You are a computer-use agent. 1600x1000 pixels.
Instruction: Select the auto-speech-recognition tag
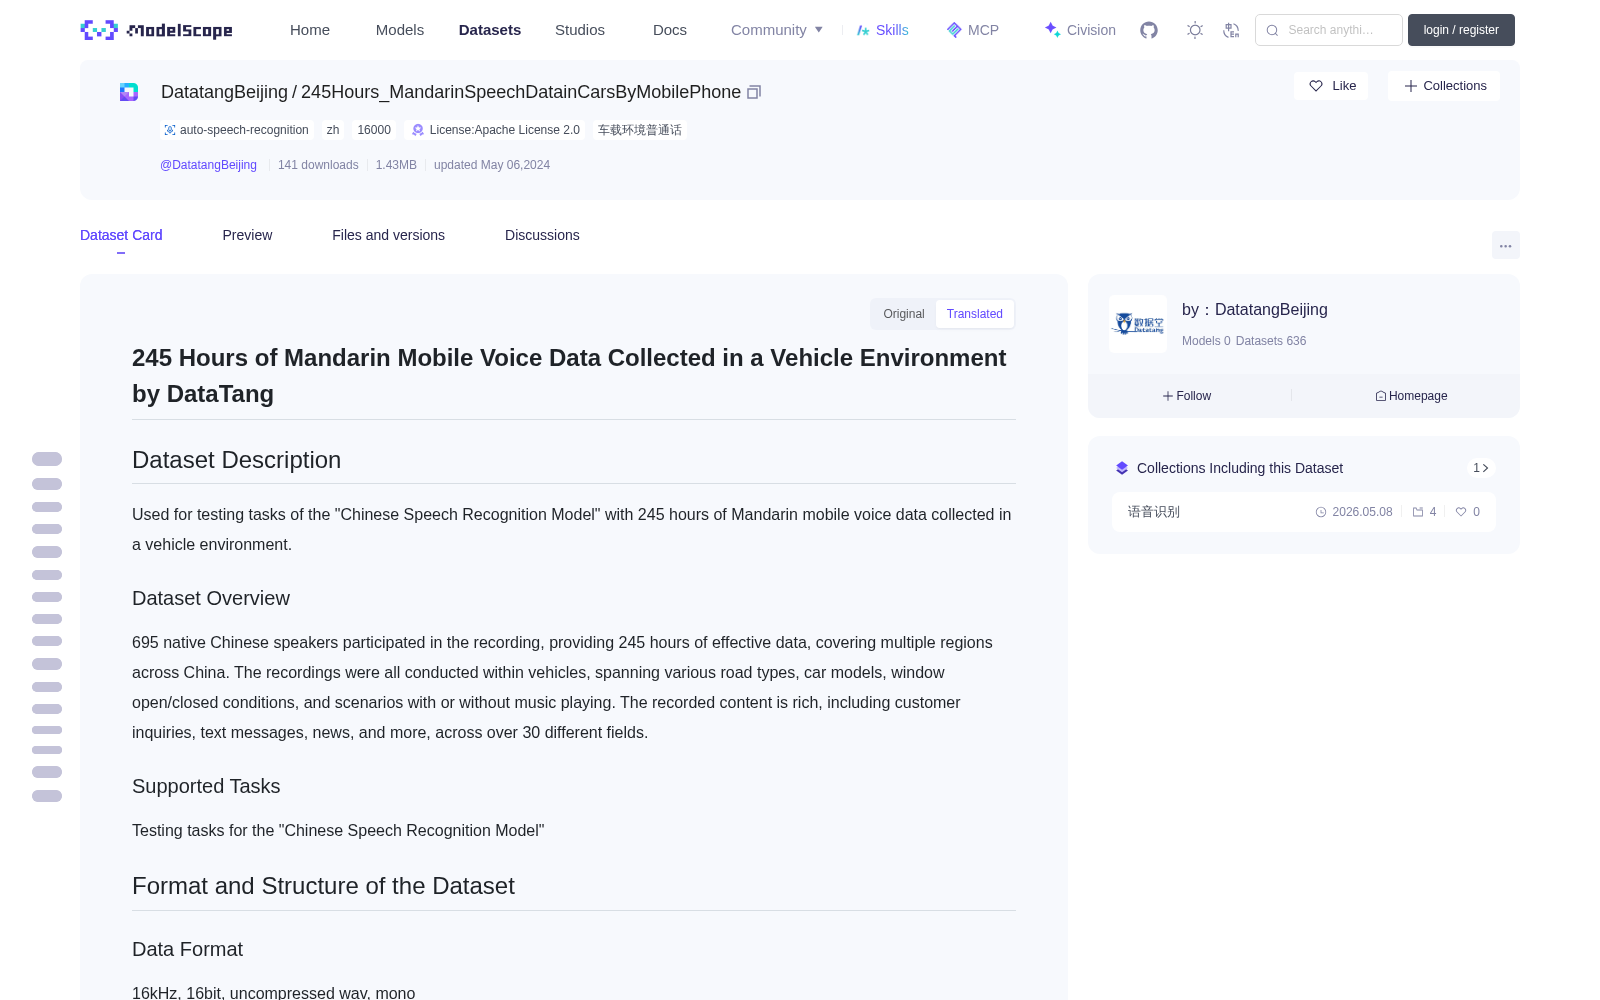[x=237, y=130]
